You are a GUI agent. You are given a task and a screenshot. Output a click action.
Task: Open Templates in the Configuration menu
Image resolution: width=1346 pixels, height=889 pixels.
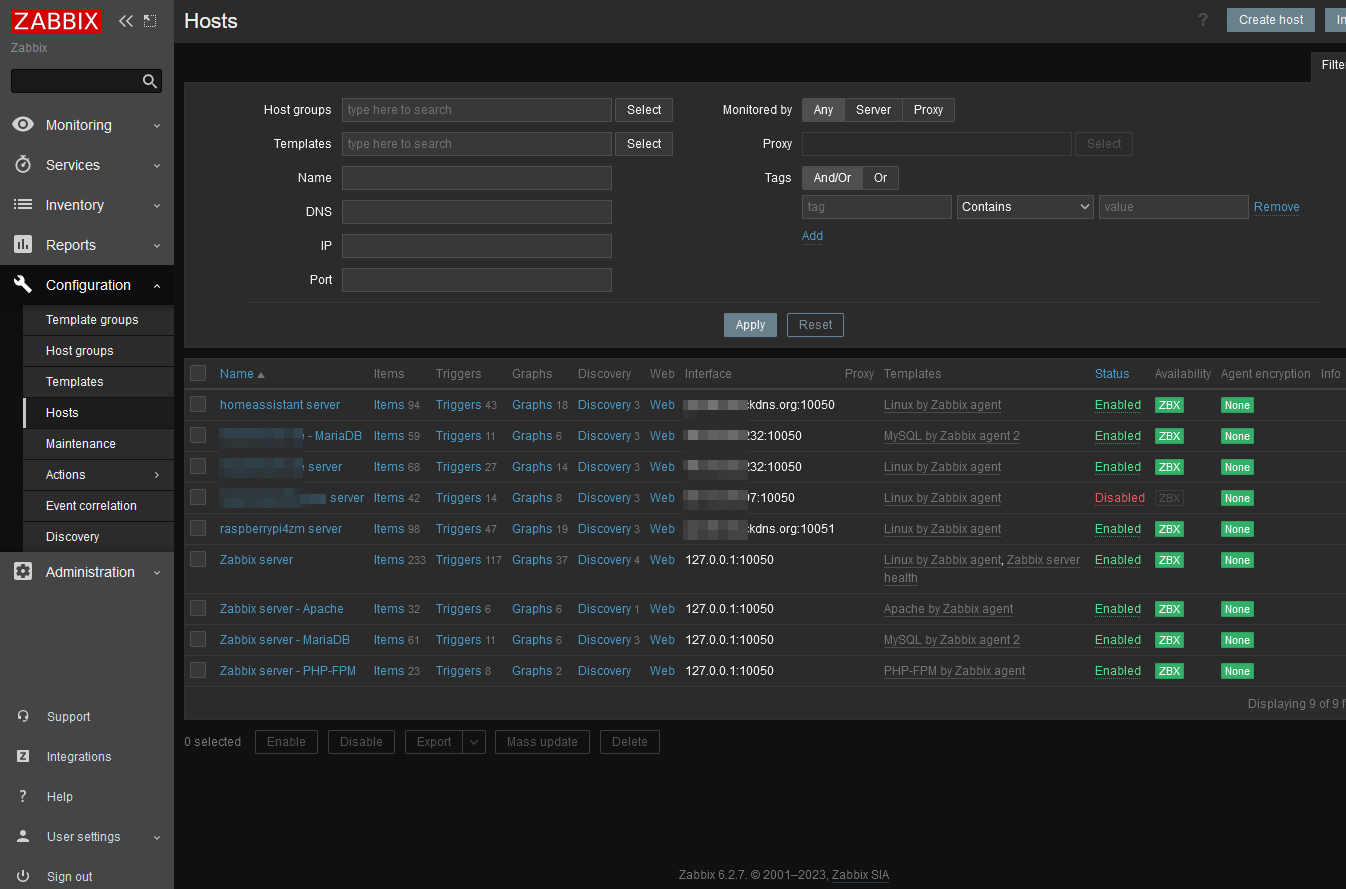click(75, 382)
